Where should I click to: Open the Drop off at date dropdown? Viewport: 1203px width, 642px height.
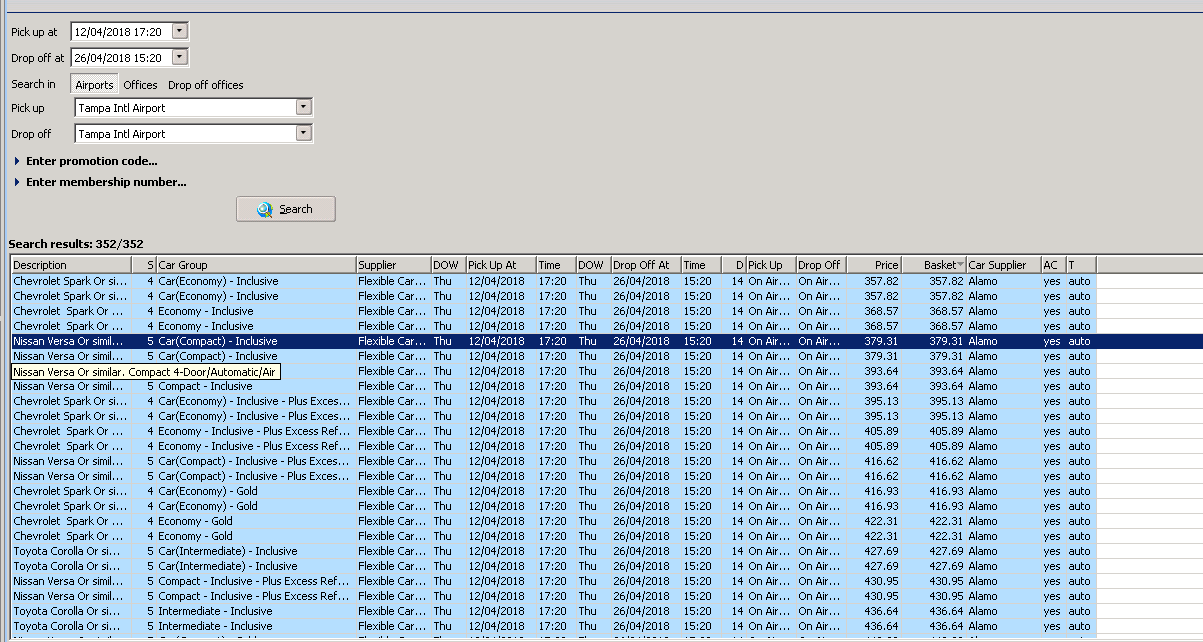point(179,57)
